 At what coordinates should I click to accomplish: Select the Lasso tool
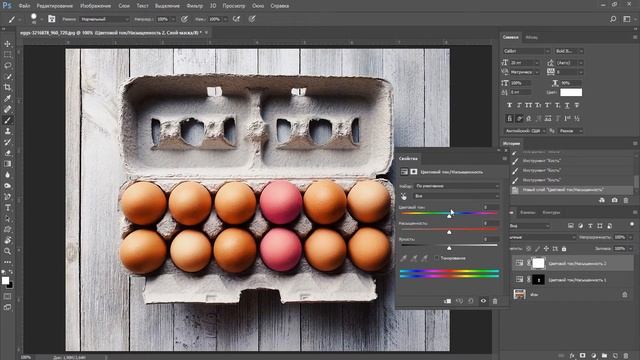click(7, 66)
